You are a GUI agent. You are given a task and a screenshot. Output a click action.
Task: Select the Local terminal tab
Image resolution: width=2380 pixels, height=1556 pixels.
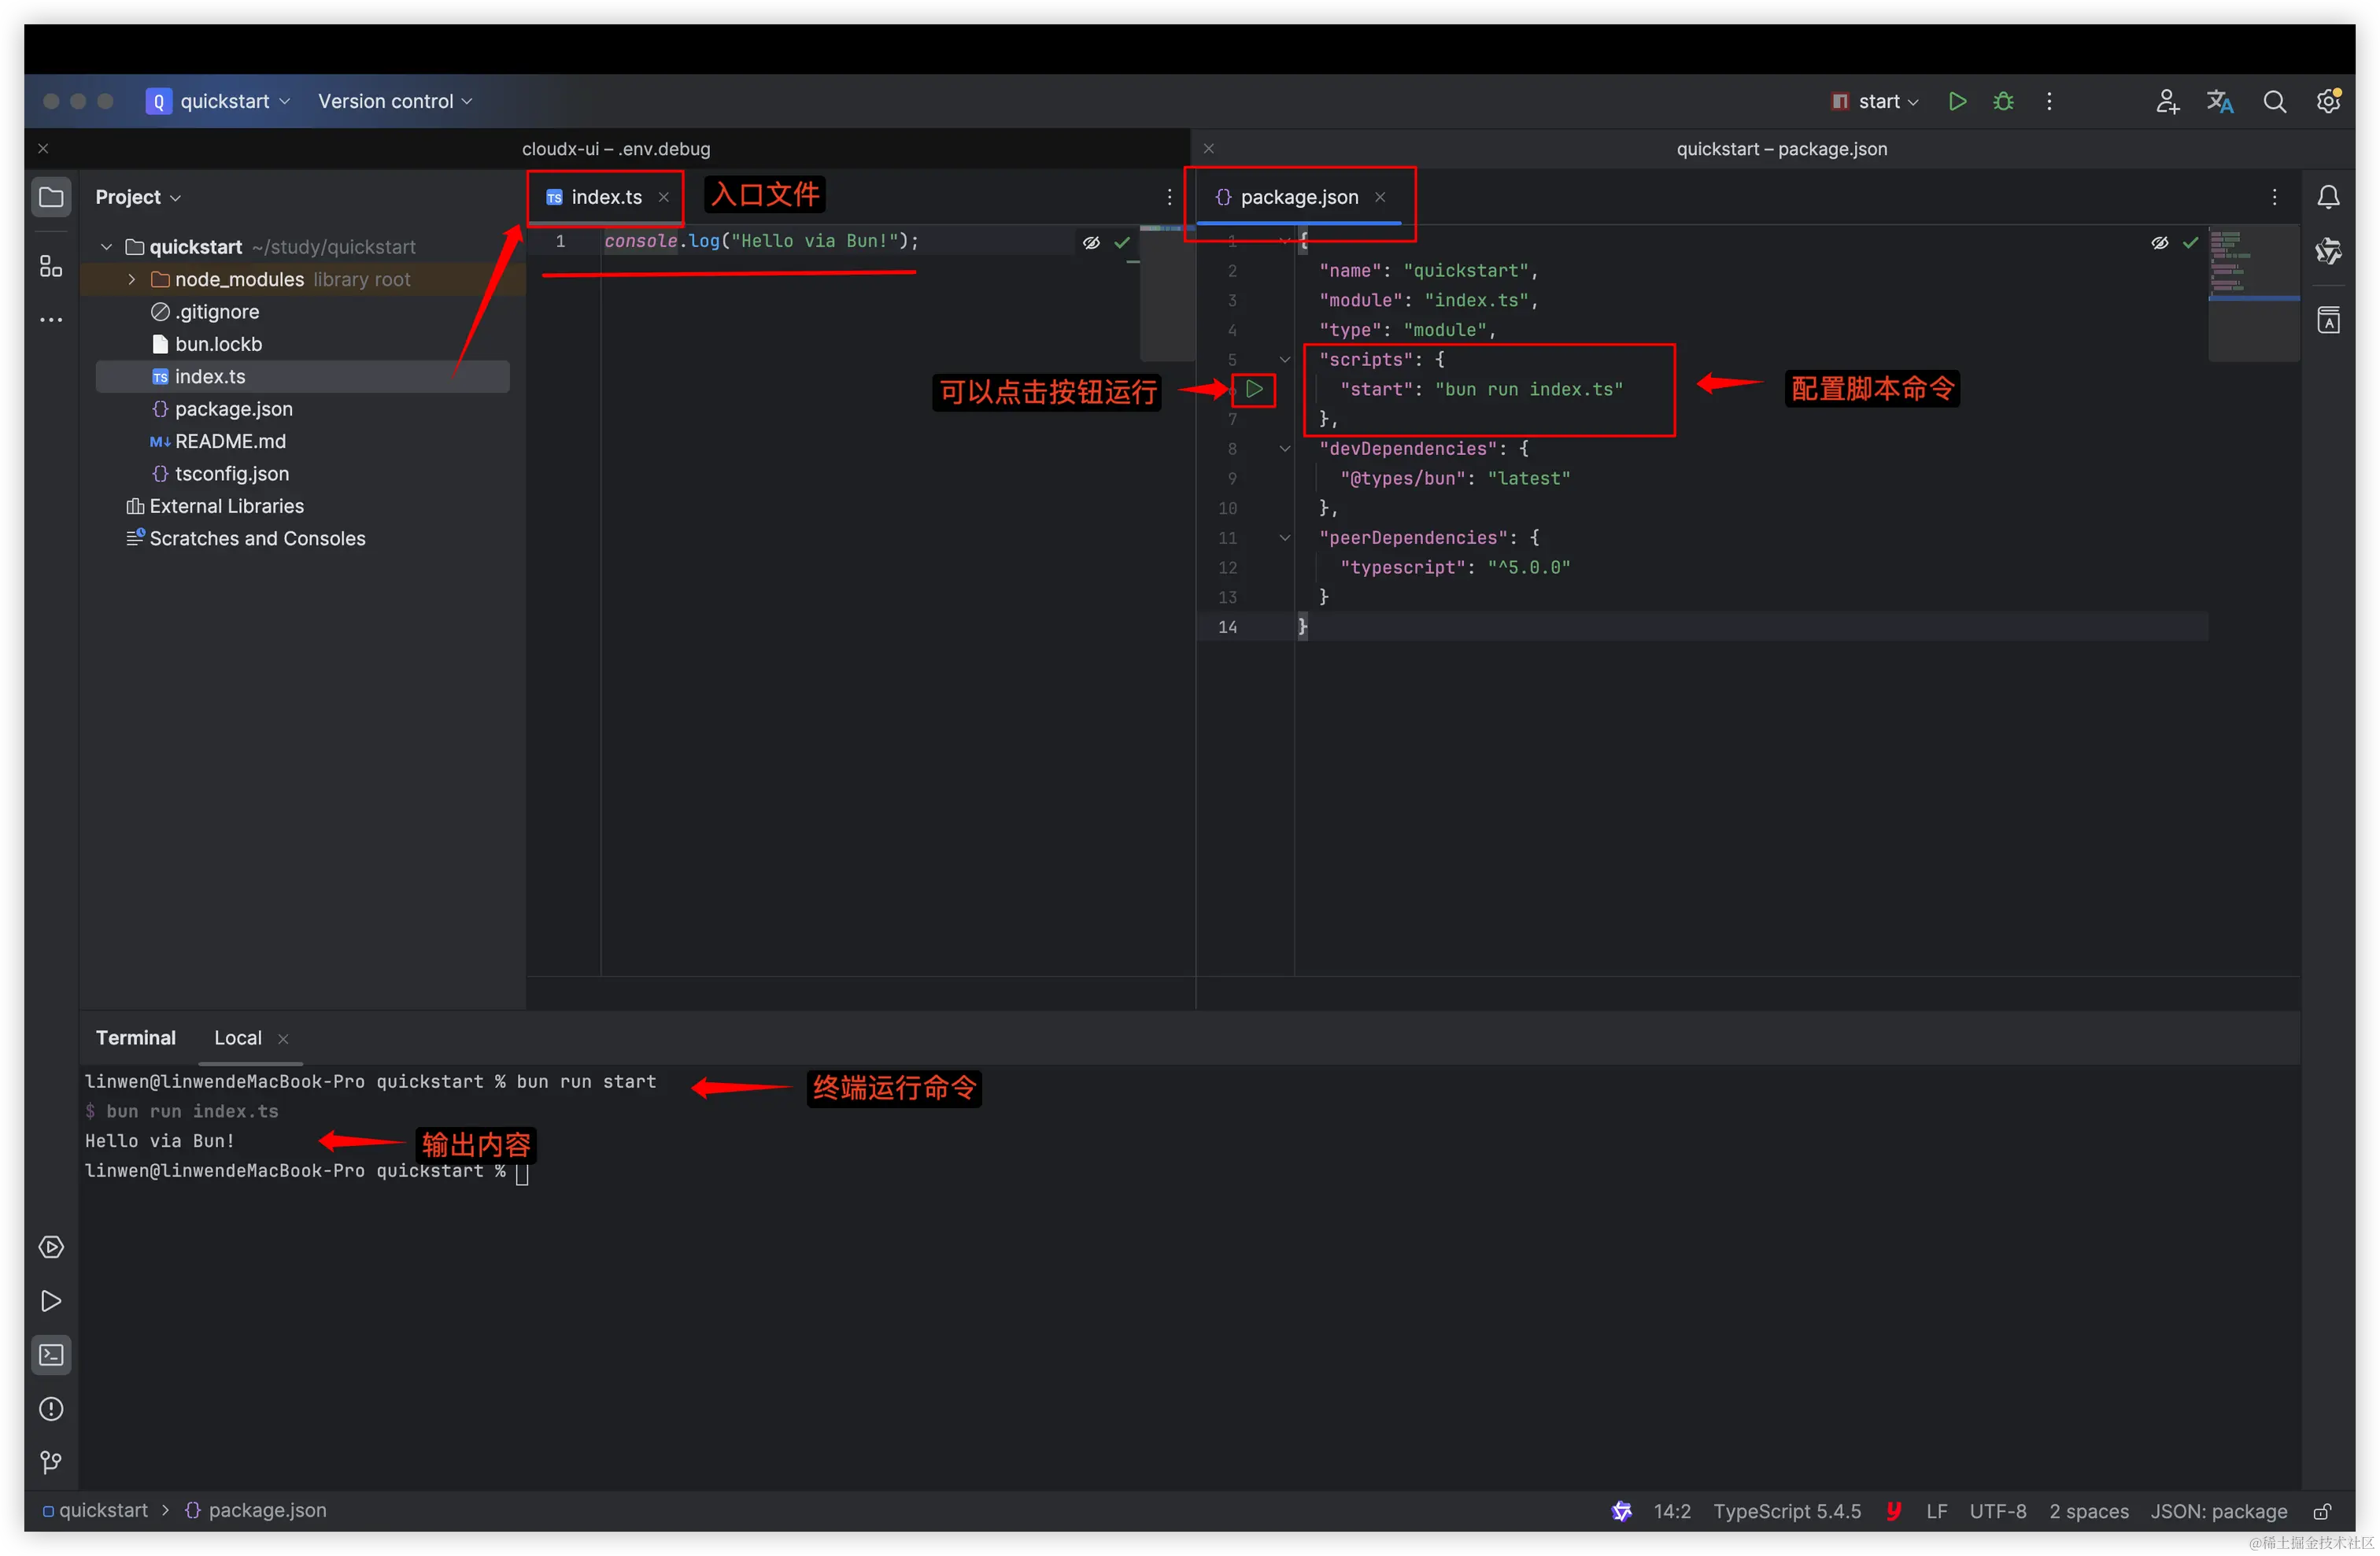(238, 1038)
